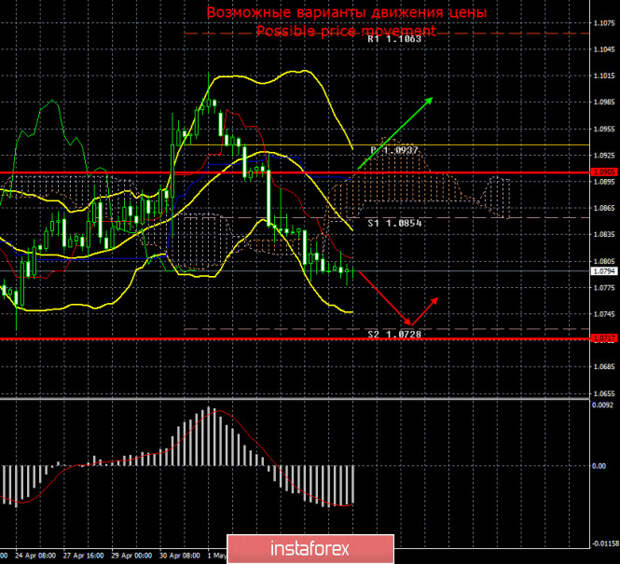620x564 pixels.
Task: Click the S1 1.0854 support label
Action: point(395,223)
